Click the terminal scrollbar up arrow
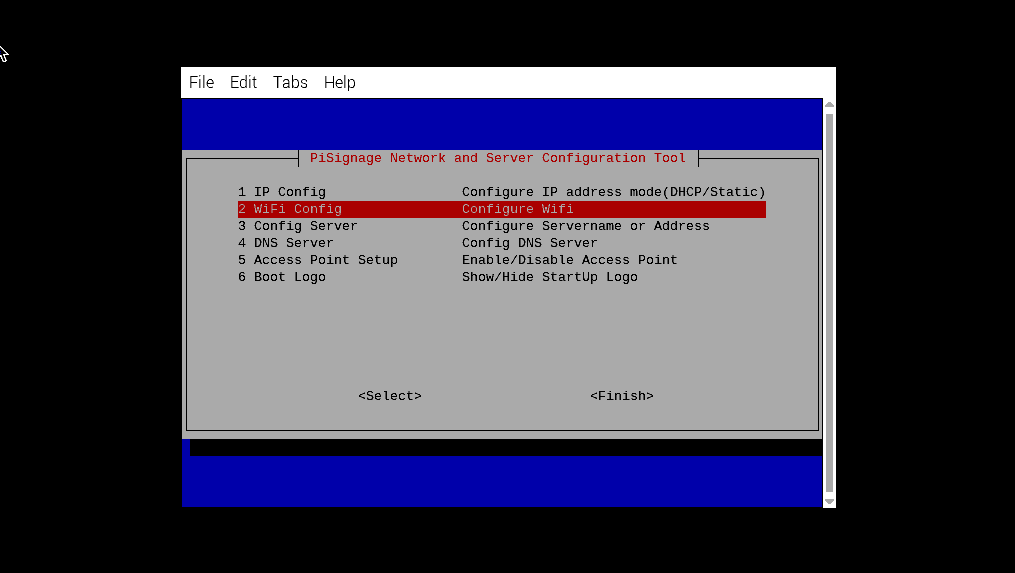The height and width of the screenshot is (573, 1015). 829,105
